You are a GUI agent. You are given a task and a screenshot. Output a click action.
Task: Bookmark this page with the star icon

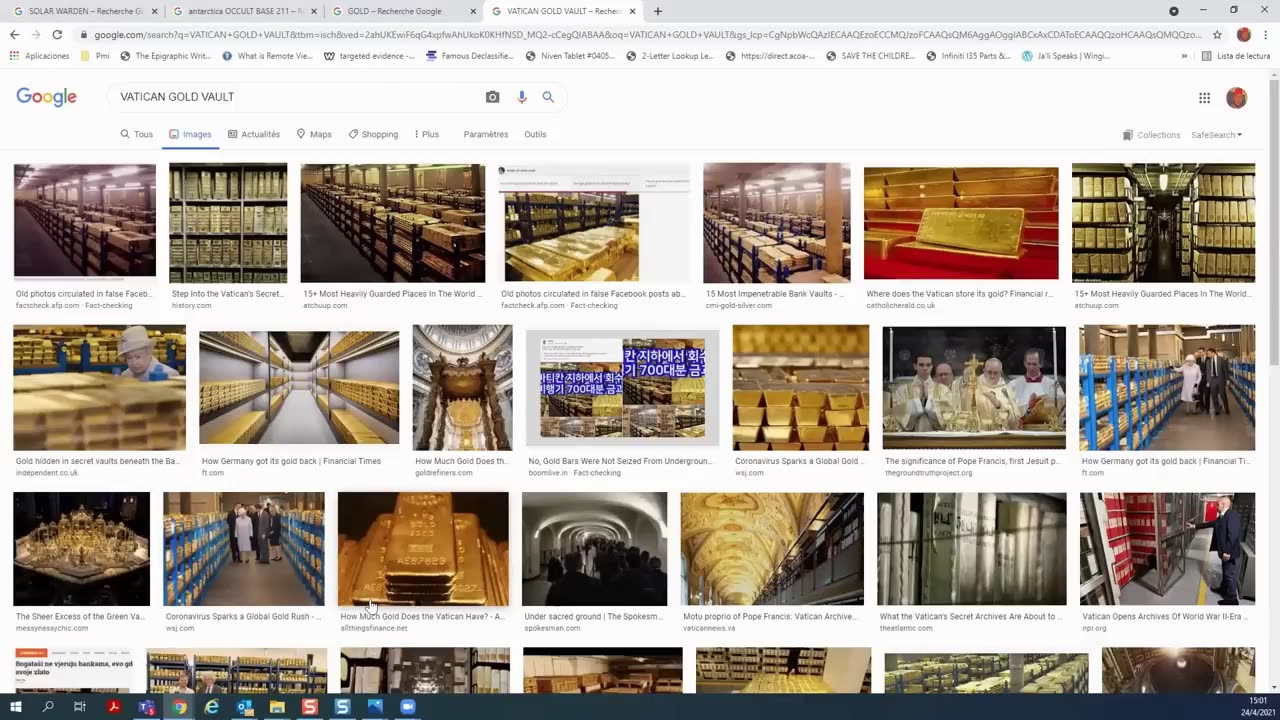point(1217,34)
